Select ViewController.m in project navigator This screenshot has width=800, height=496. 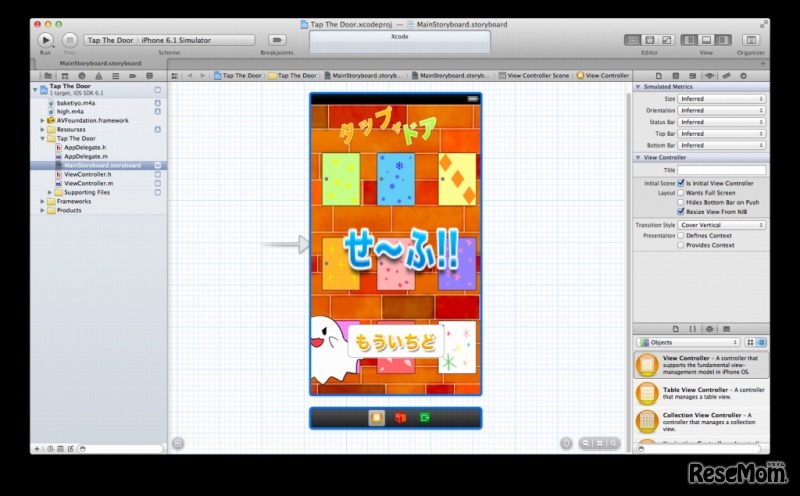pos(88,183)
